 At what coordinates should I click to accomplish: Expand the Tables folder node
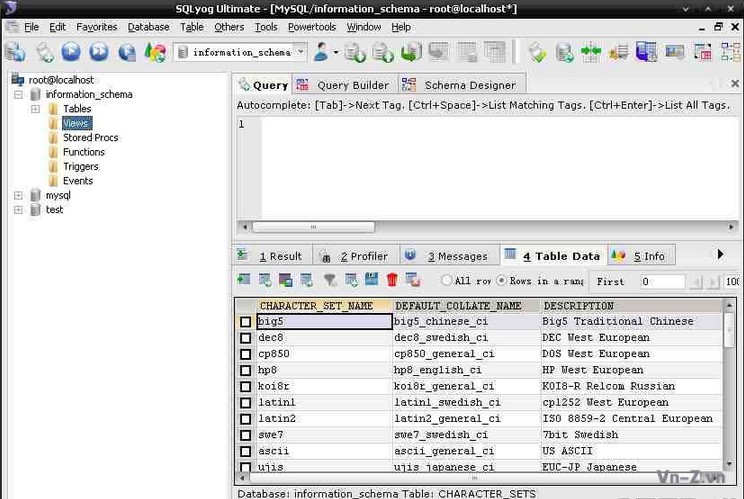click(35, 109)
